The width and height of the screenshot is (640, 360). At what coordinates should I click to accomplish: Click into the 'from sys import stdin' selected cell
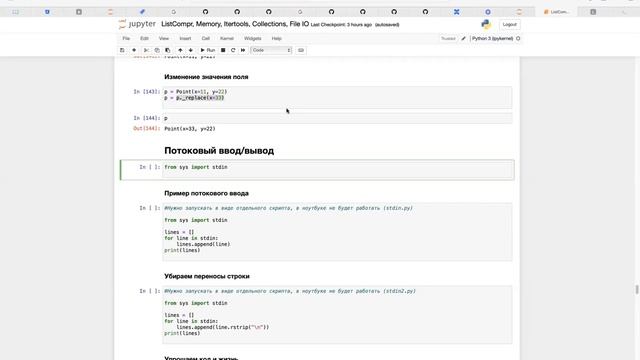(338, 169)
